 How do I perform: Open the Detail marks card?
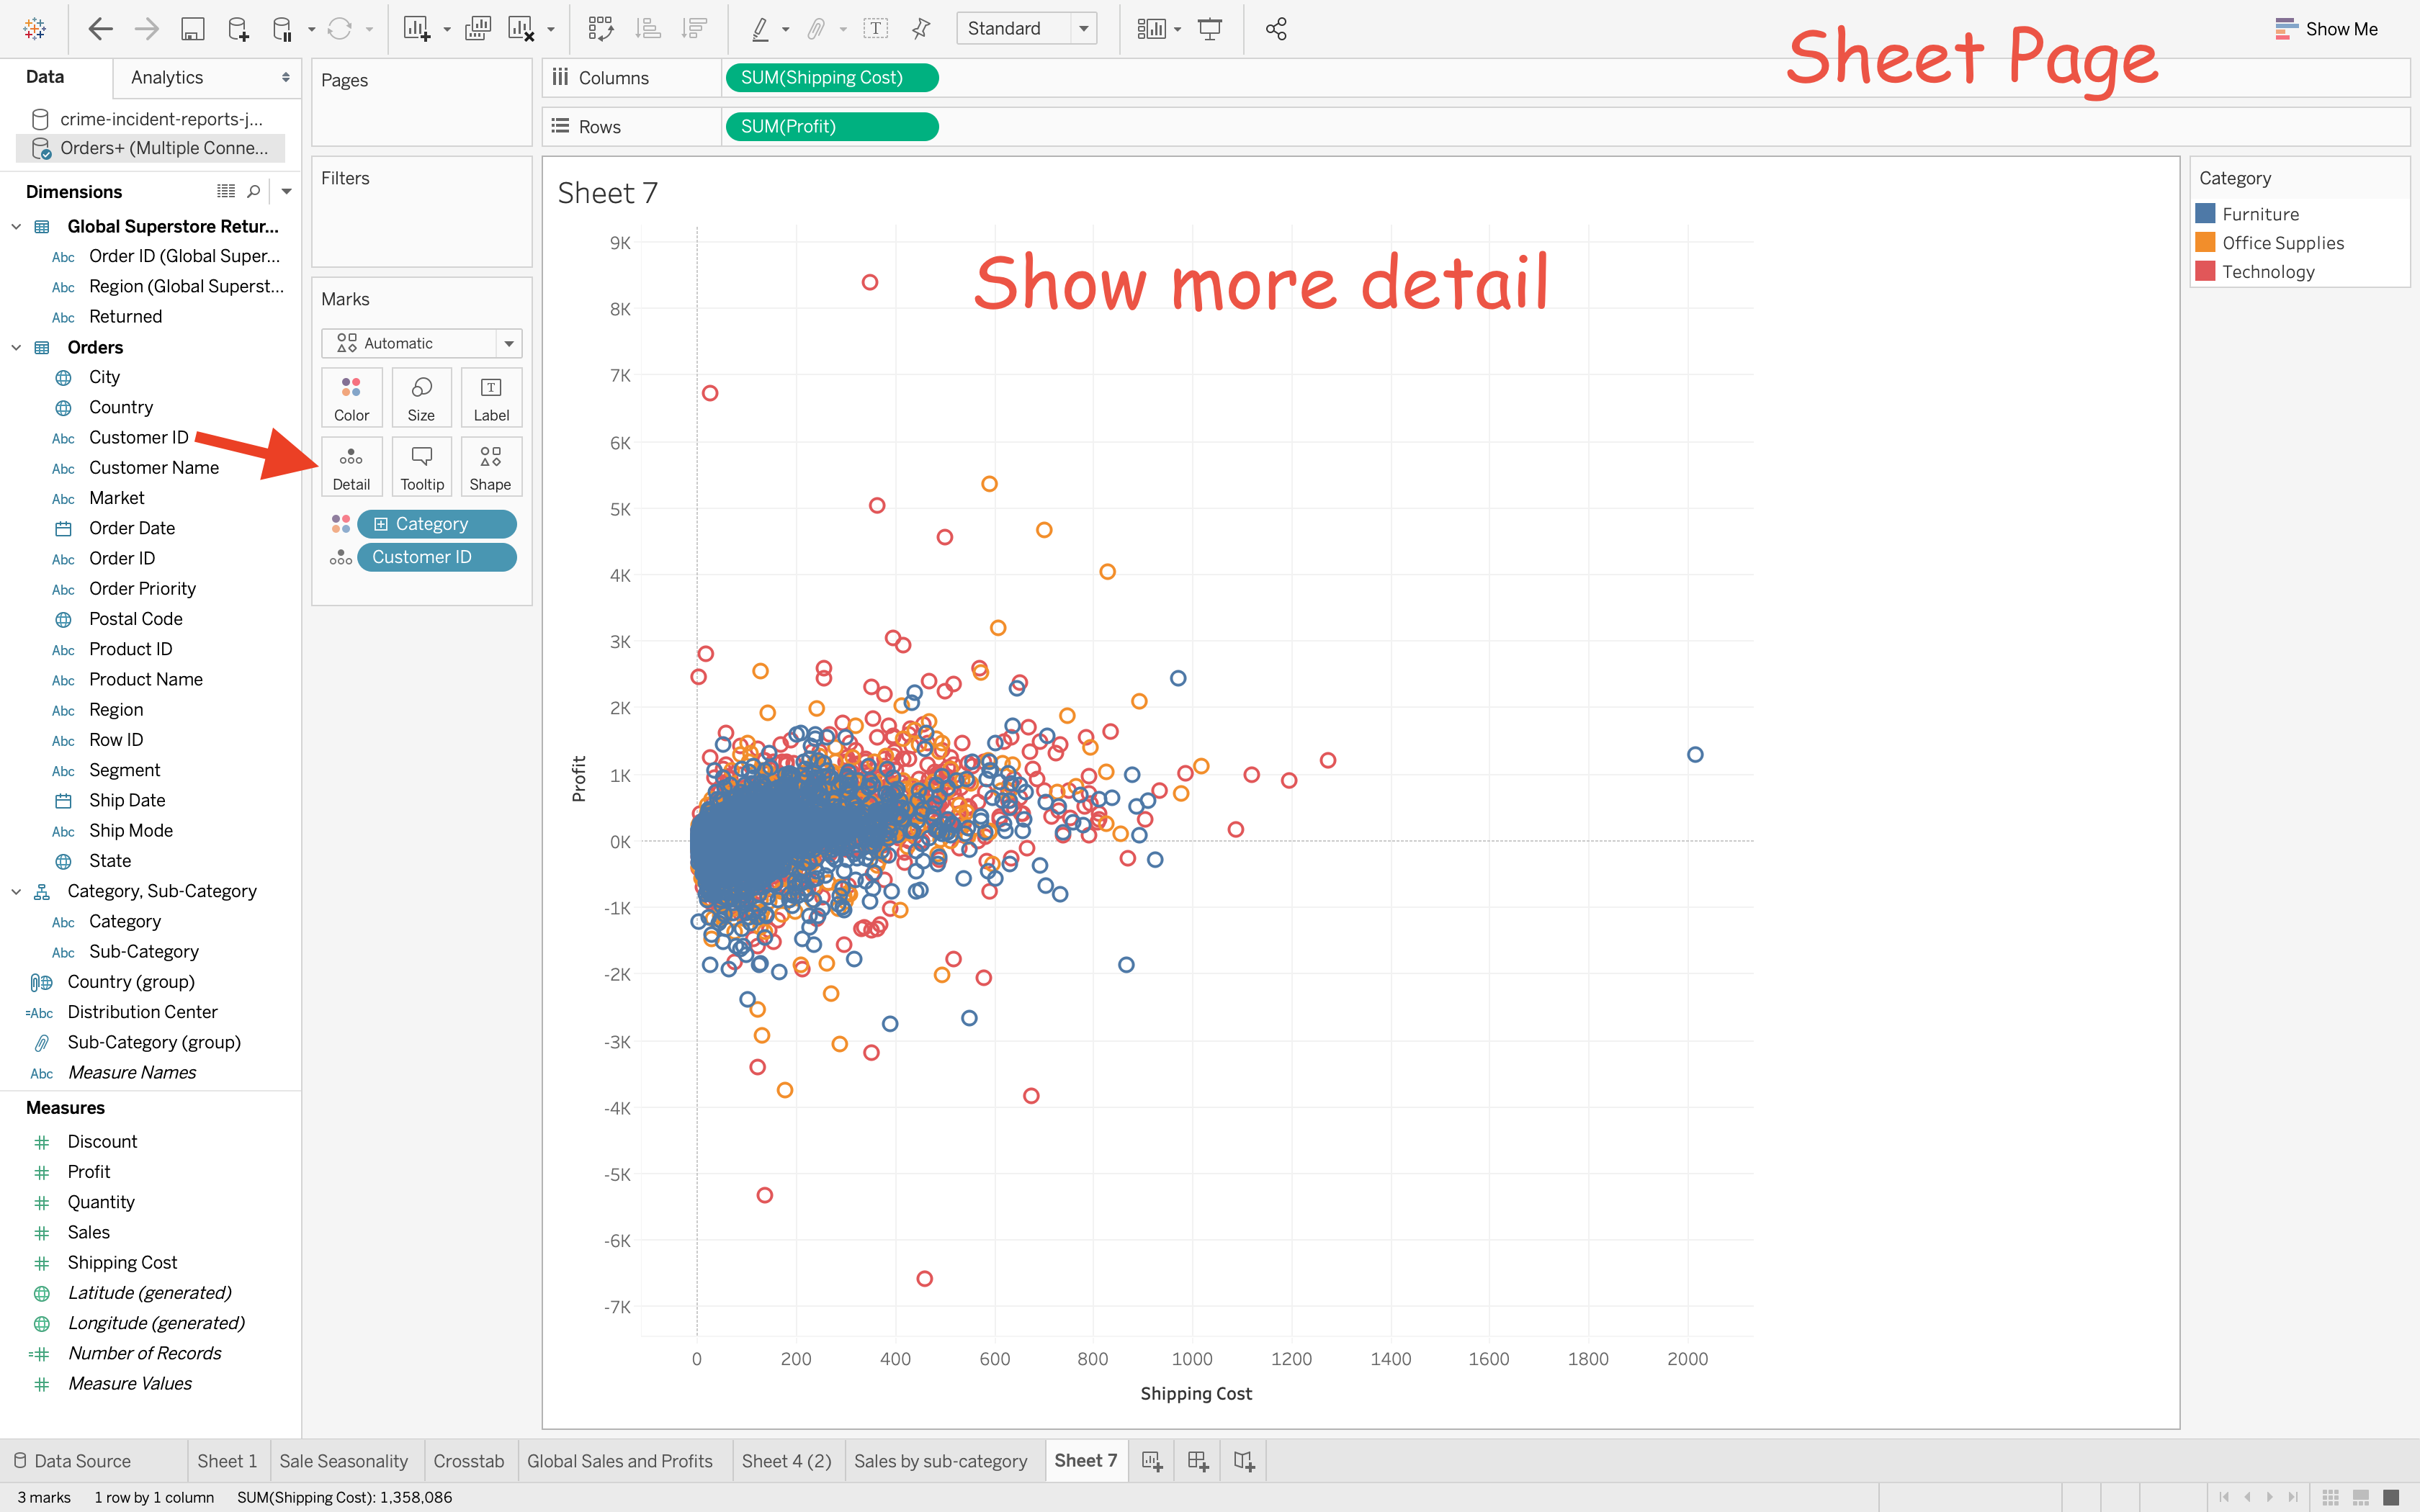tap(351, 467)
